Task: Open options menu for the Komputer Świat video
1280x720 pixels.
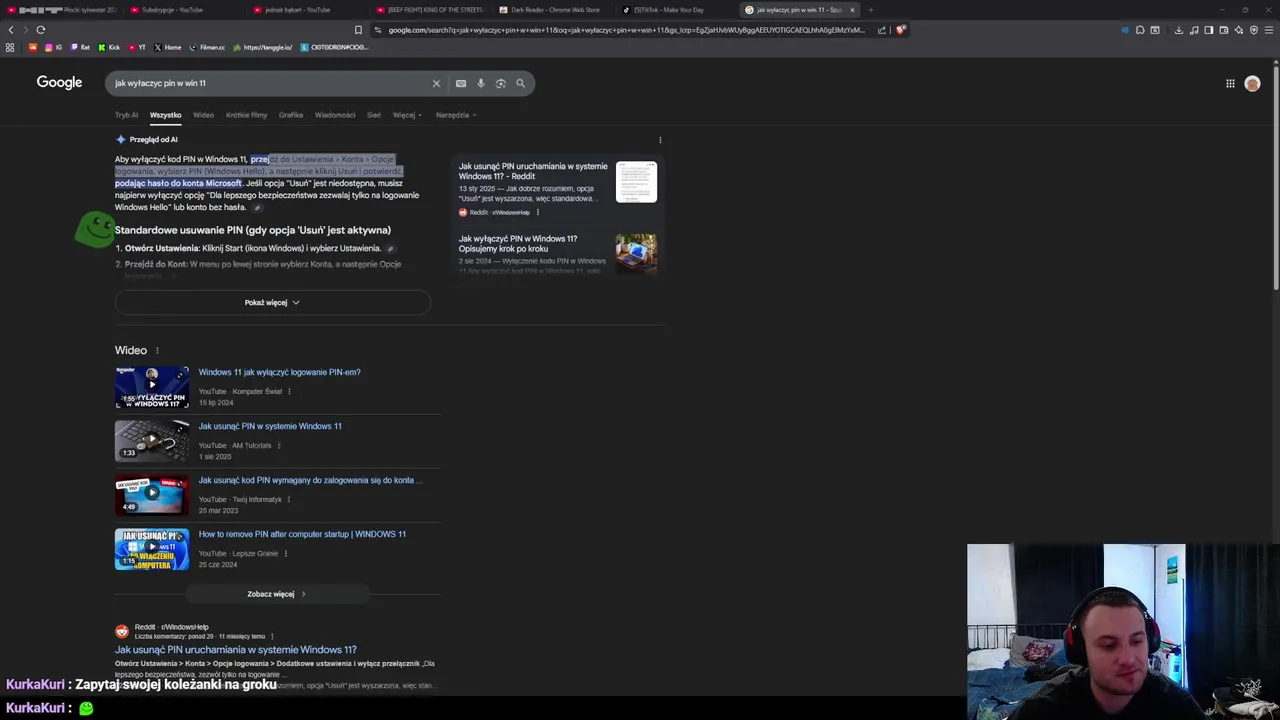Action: (x=289, y=392)
